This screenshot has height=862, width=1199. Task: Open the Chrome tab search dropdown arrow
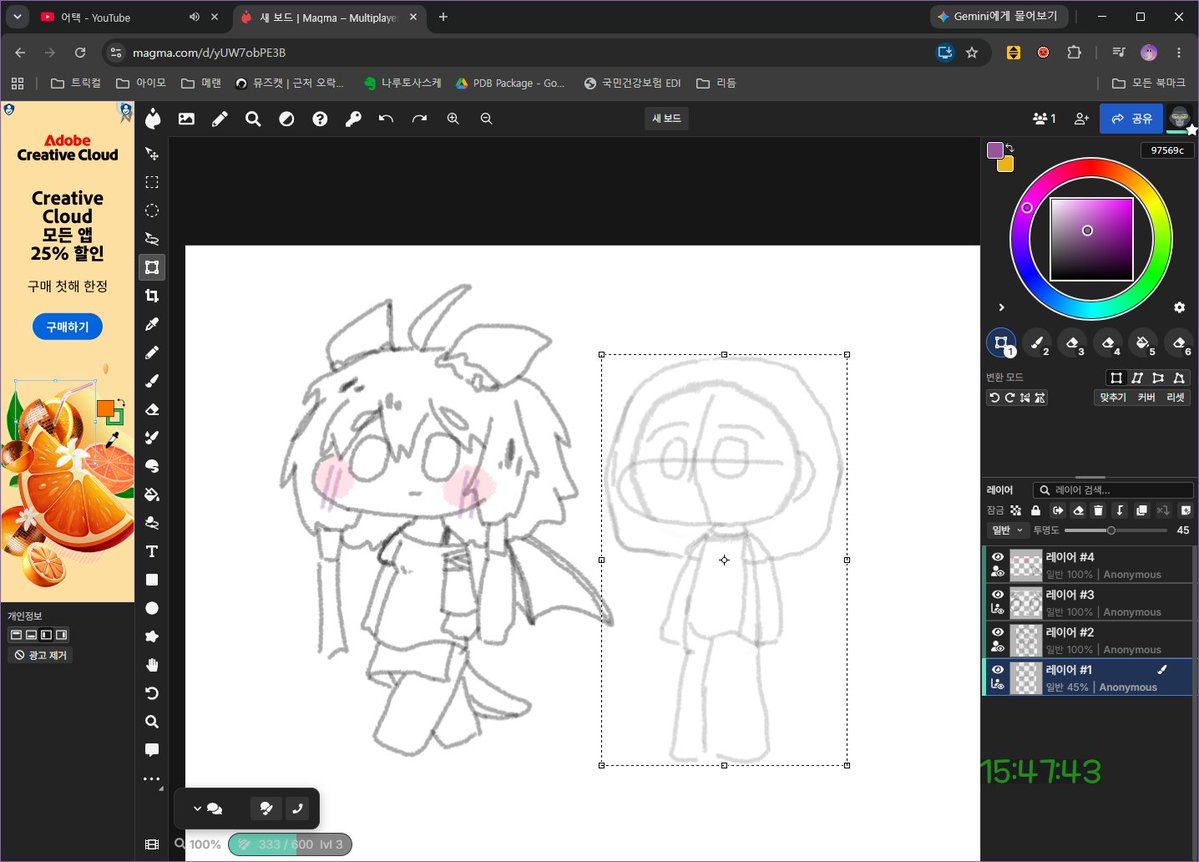(17, 16)
